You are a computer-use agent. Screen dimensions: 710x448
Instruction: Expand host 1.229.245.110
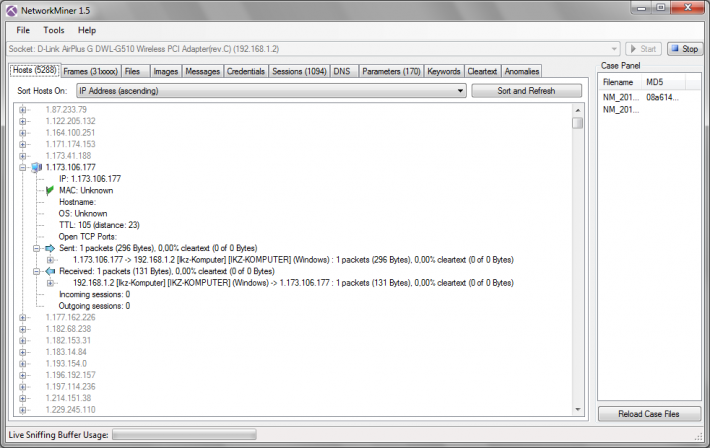[22, 410]
